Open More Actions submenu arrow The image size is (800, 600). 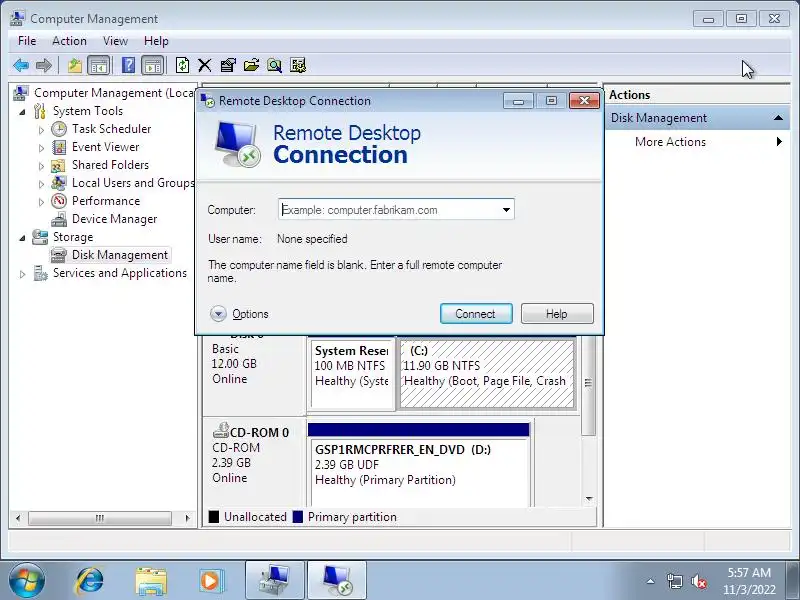pyautogui.click(x=779, y=142)
